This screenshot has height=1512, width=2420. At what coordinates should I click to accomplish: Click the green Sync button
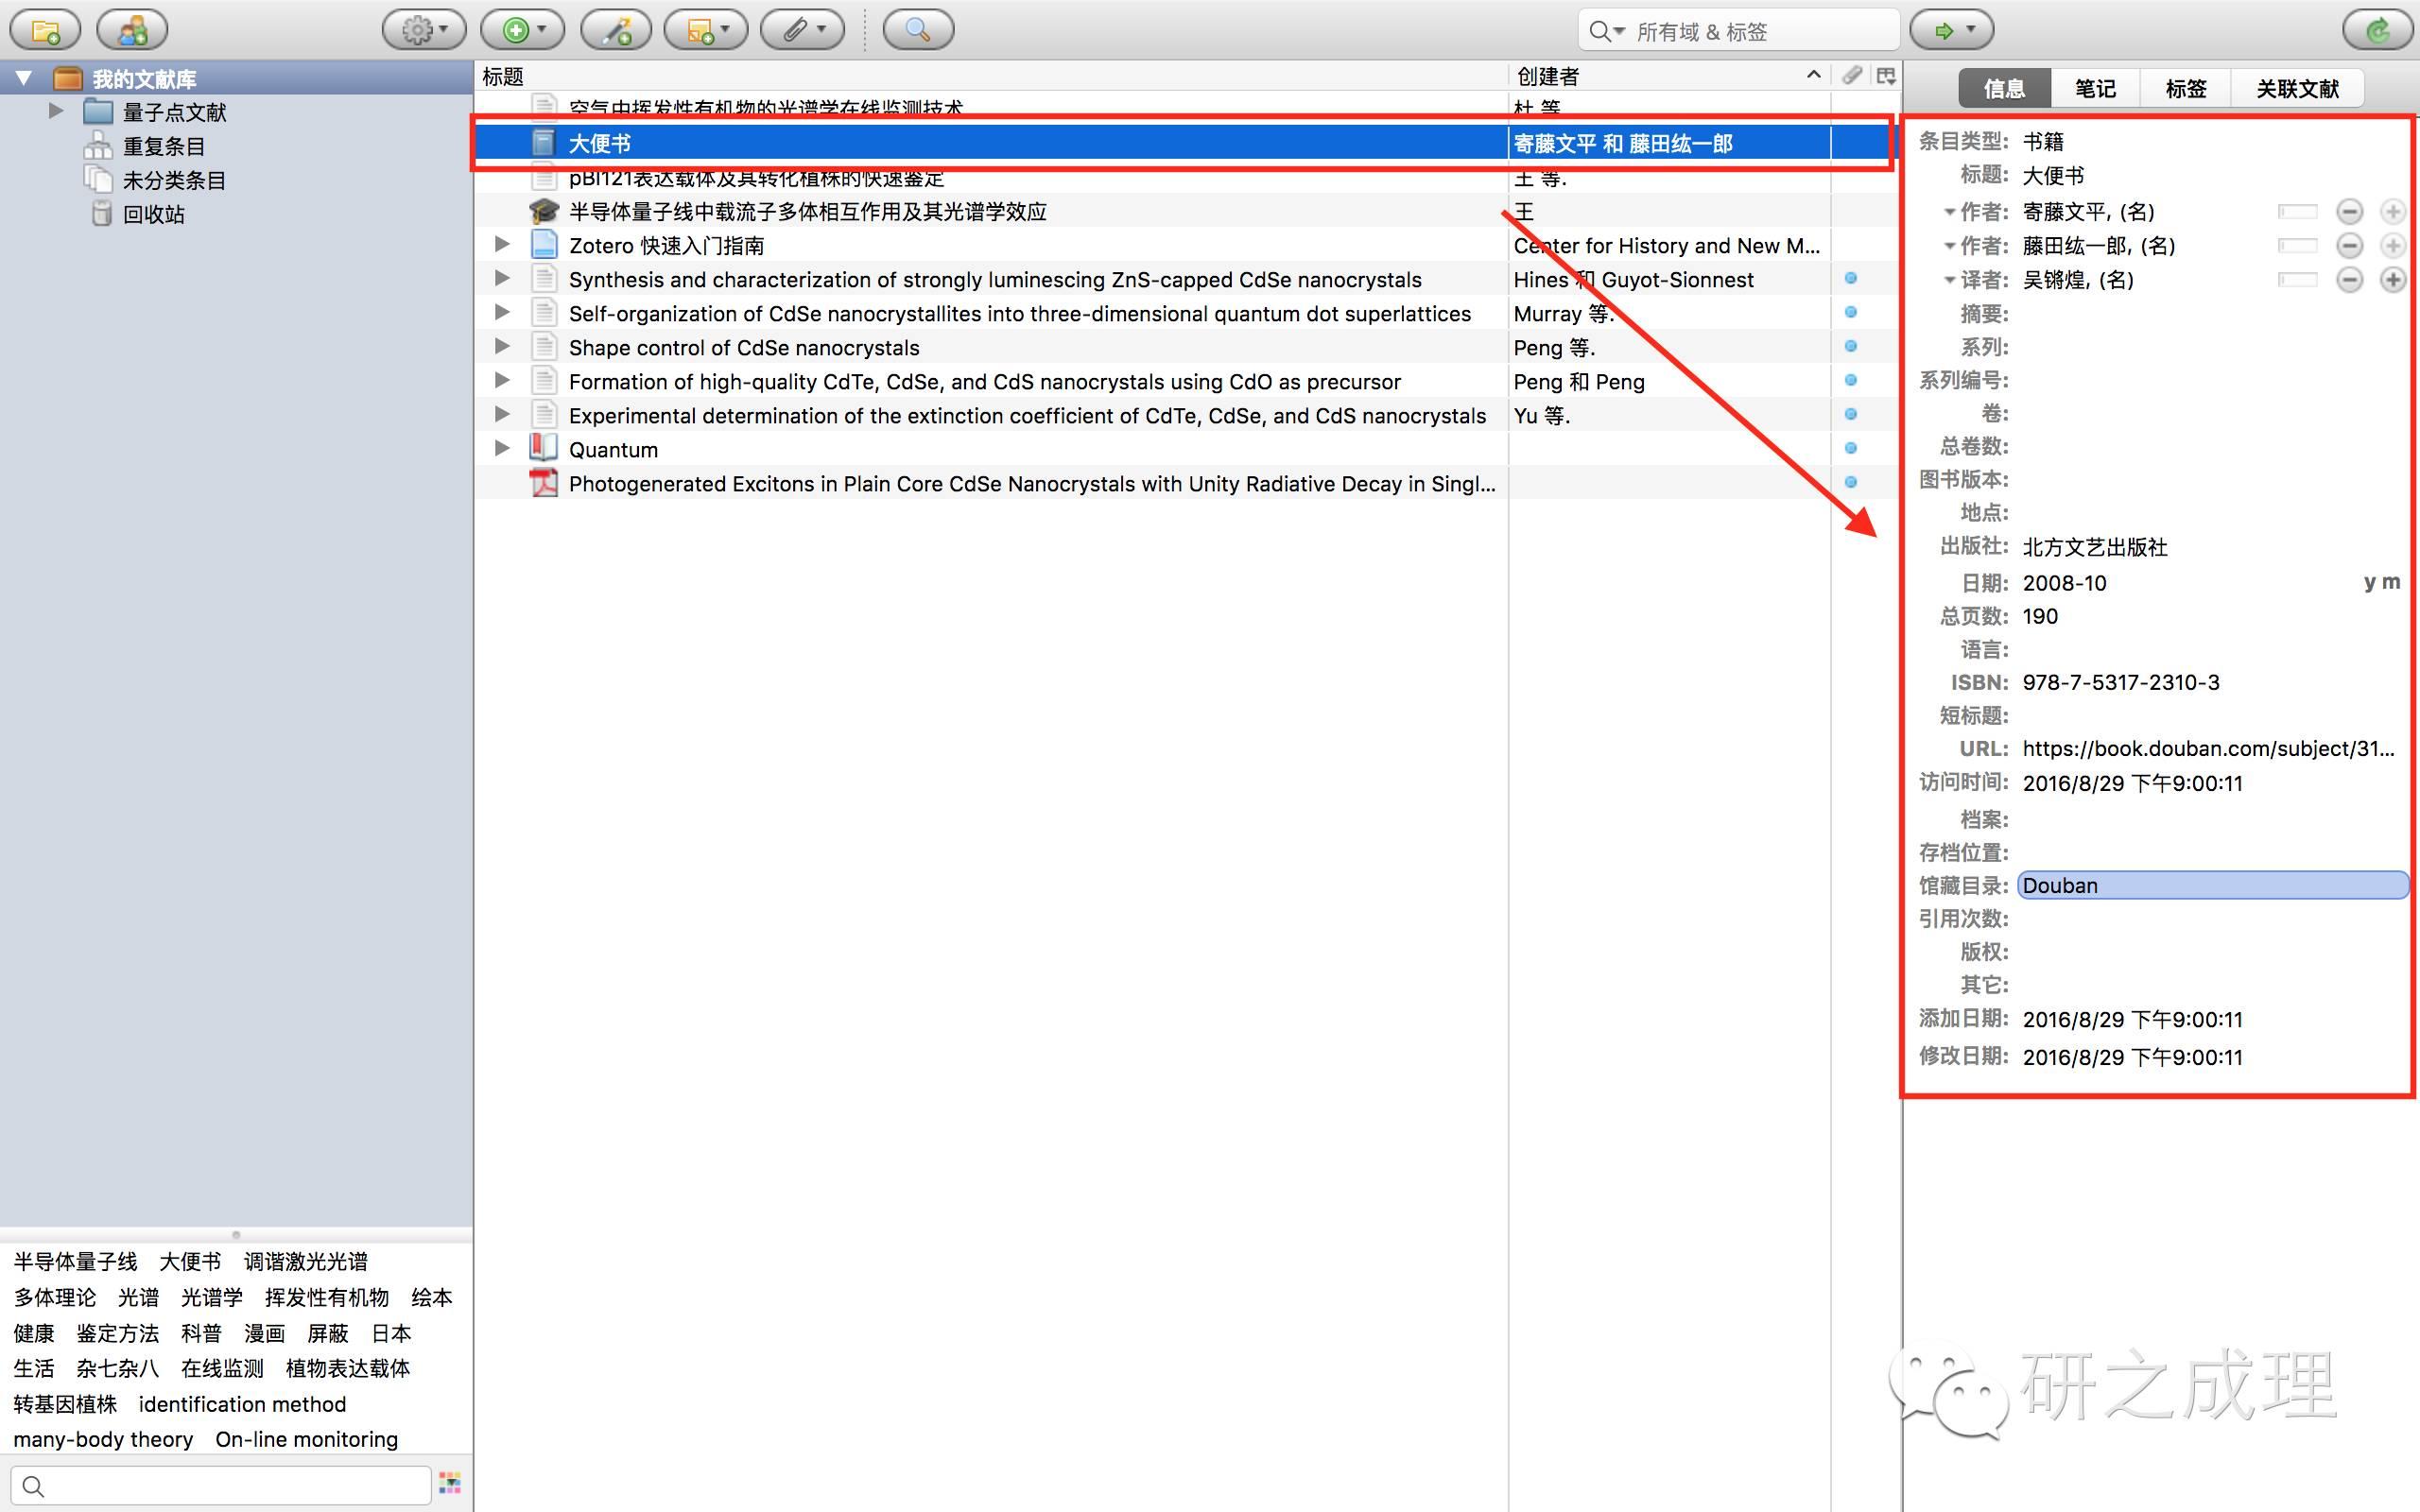pyautogui.click(x=2377, y=30)
